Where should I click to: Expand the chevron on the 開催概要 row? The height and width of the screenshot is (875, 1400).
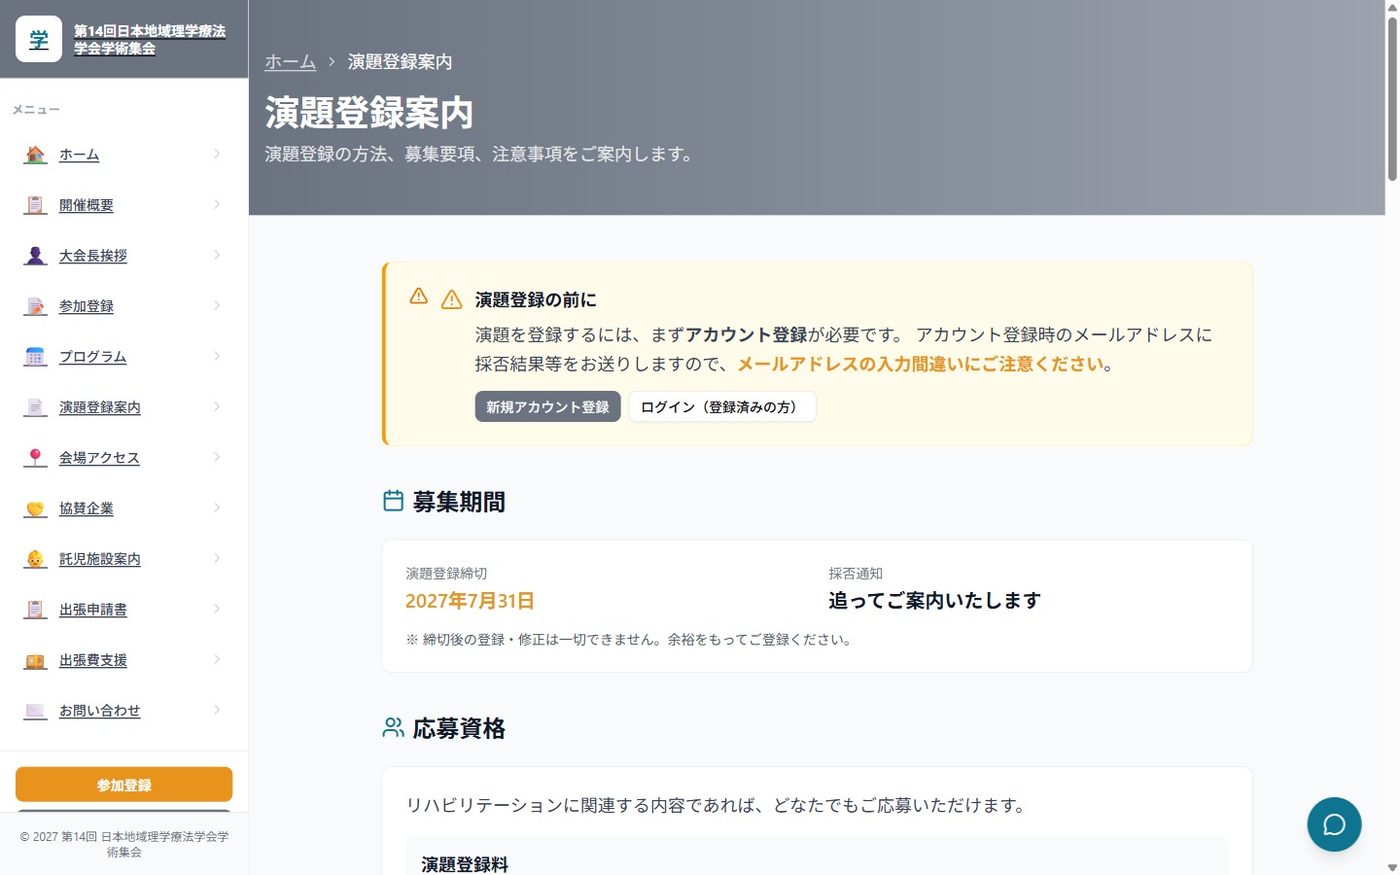217,204
